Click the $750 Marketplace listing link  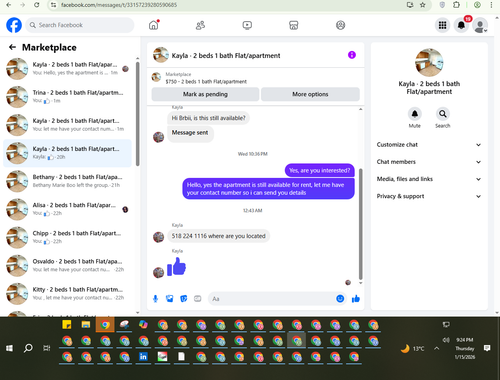pyautogui.click(x=206, y=82)
